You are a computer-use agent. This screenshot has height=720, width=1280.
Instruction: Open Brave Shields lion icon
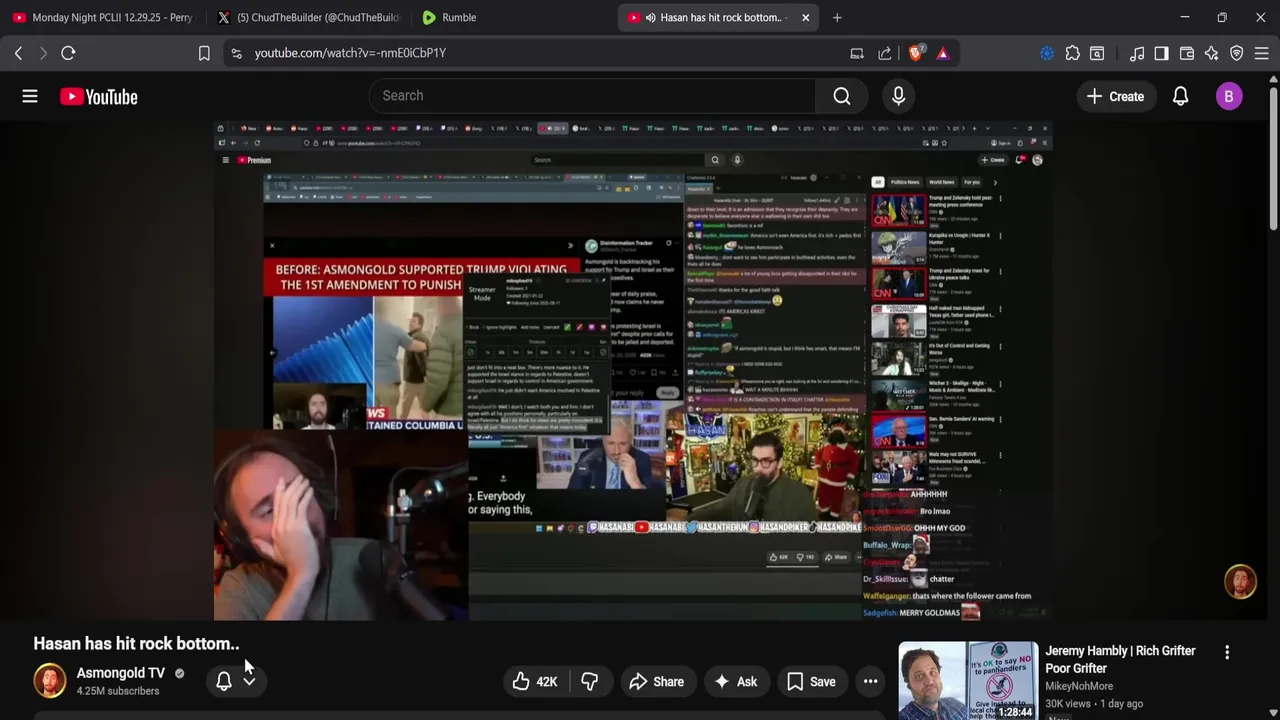point(915,53)
